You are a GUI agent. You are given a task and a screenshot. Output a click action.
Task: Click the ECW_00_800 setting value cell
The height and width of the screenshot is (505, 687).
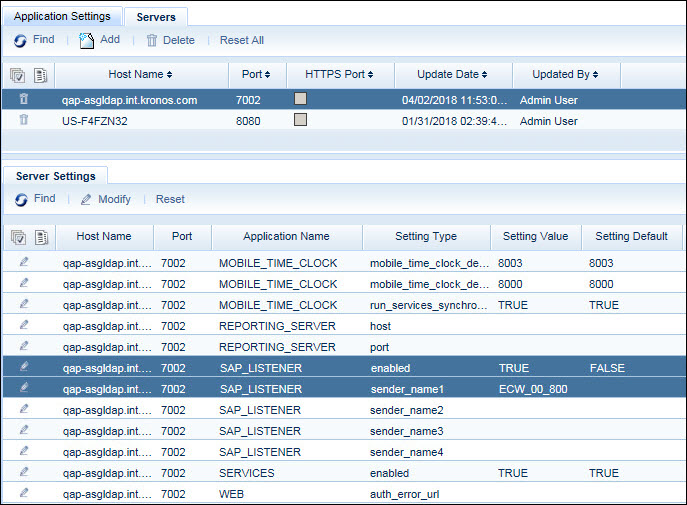[x=533, y=389]
